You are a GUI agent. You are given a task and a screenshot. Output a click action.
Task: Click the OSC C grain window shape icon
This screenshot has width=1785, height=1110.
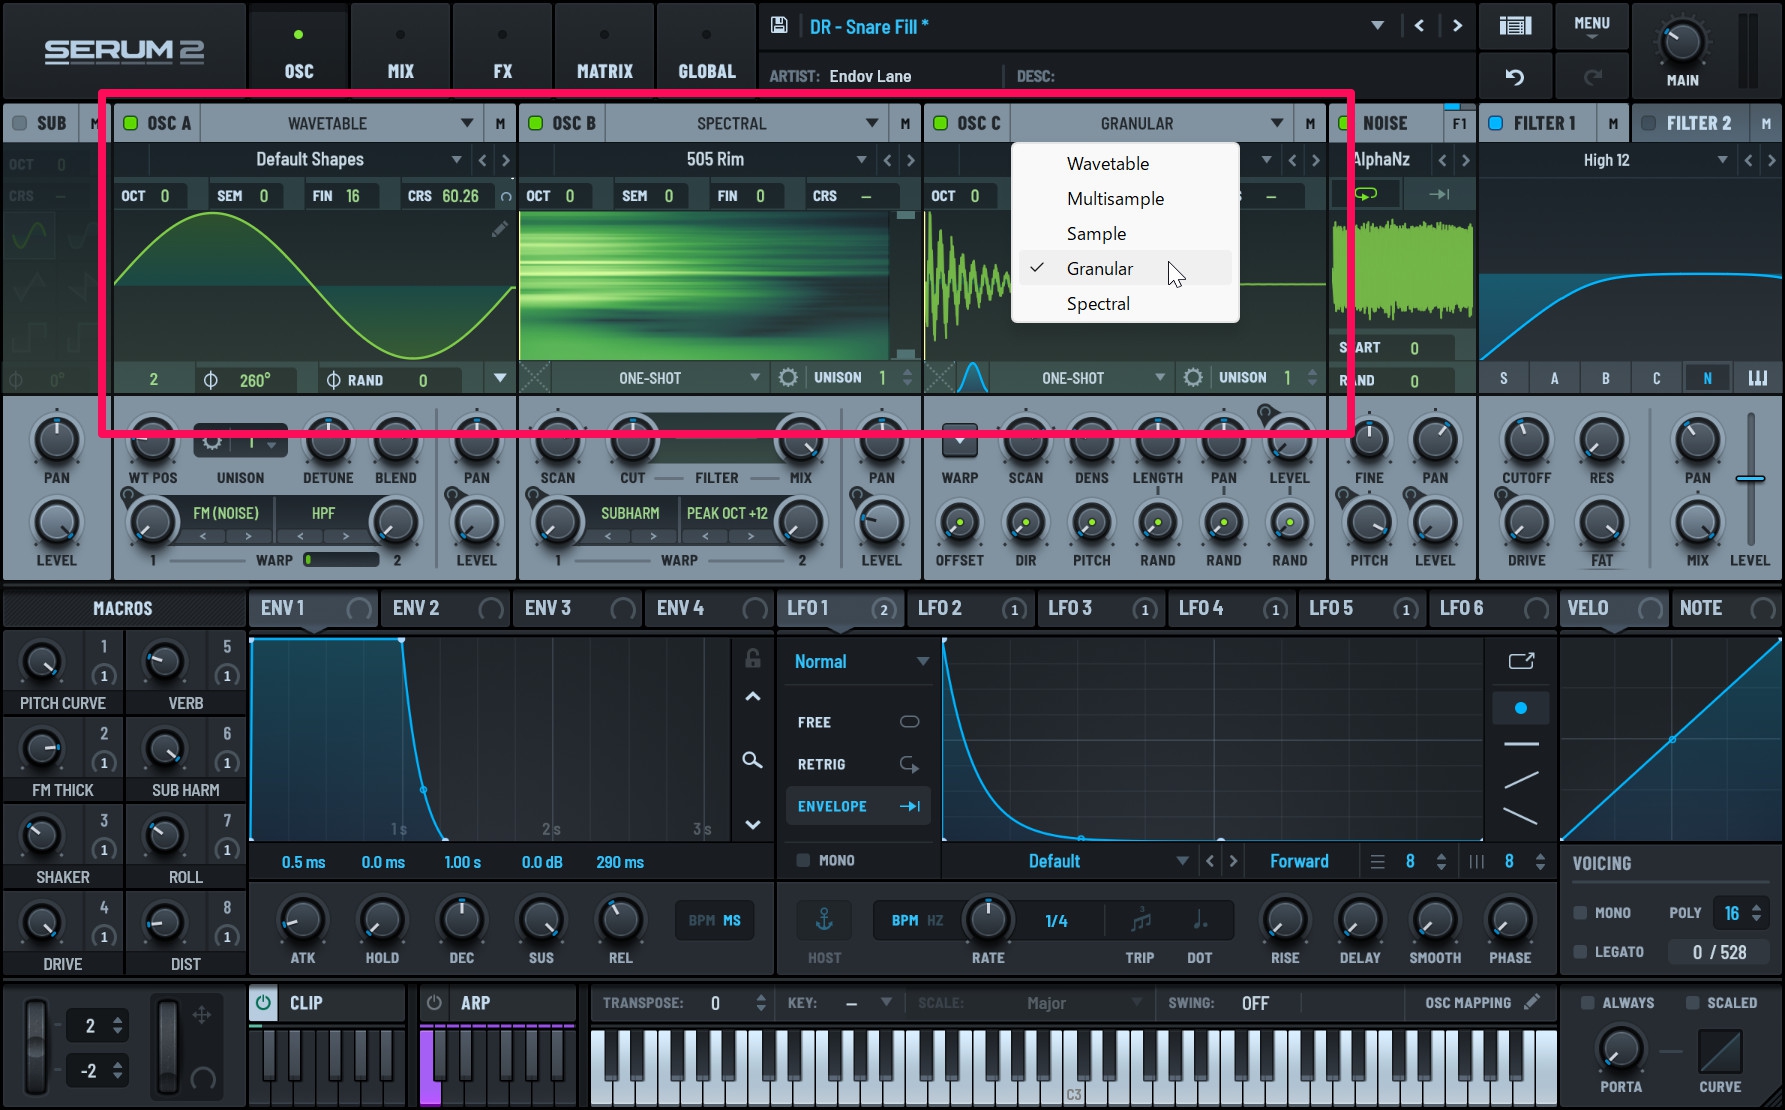click(x=973, y=378)
